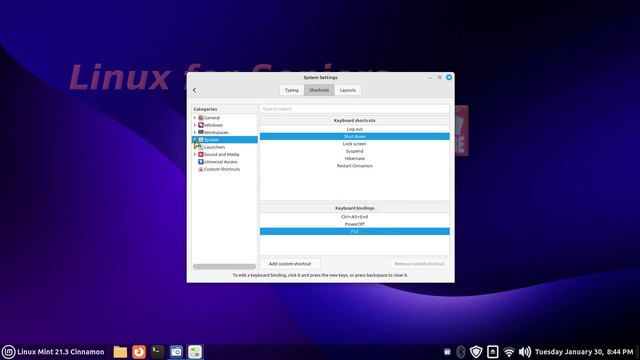Click the Workspaces category icon
This screenshot has width=640, height=360.
click(201, 132)
